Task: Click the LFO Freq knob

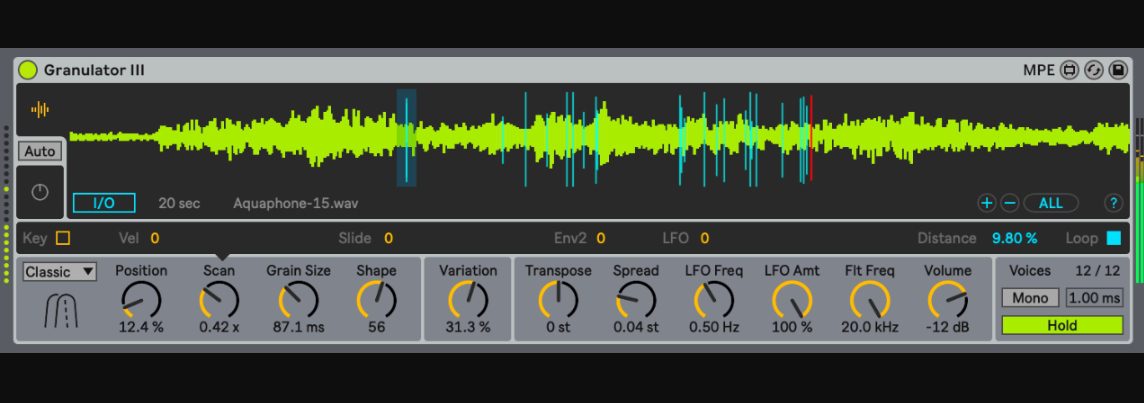Action: pyautogui.click(x=714, y=300)
